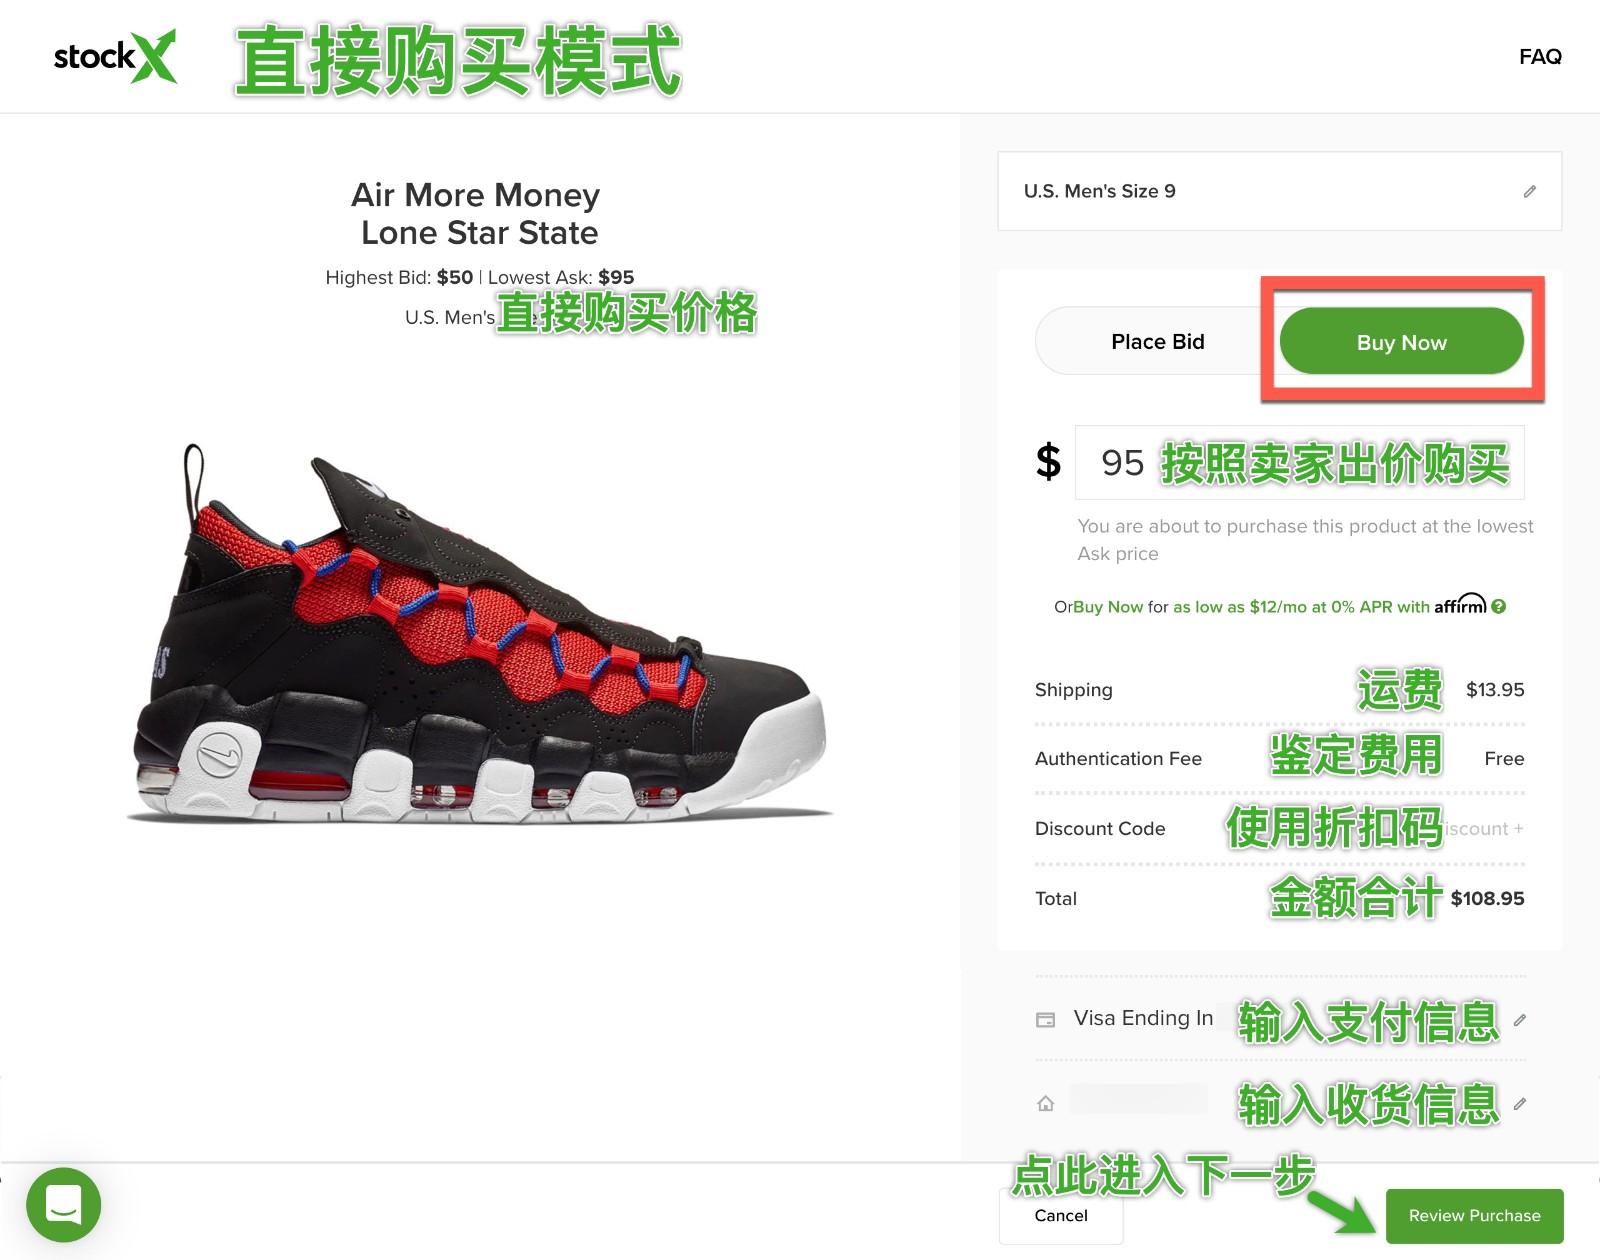Screen dimensions: 1600x1260
Task: Click the credit card icon beside Visa
Action: pos(1045,1020)
